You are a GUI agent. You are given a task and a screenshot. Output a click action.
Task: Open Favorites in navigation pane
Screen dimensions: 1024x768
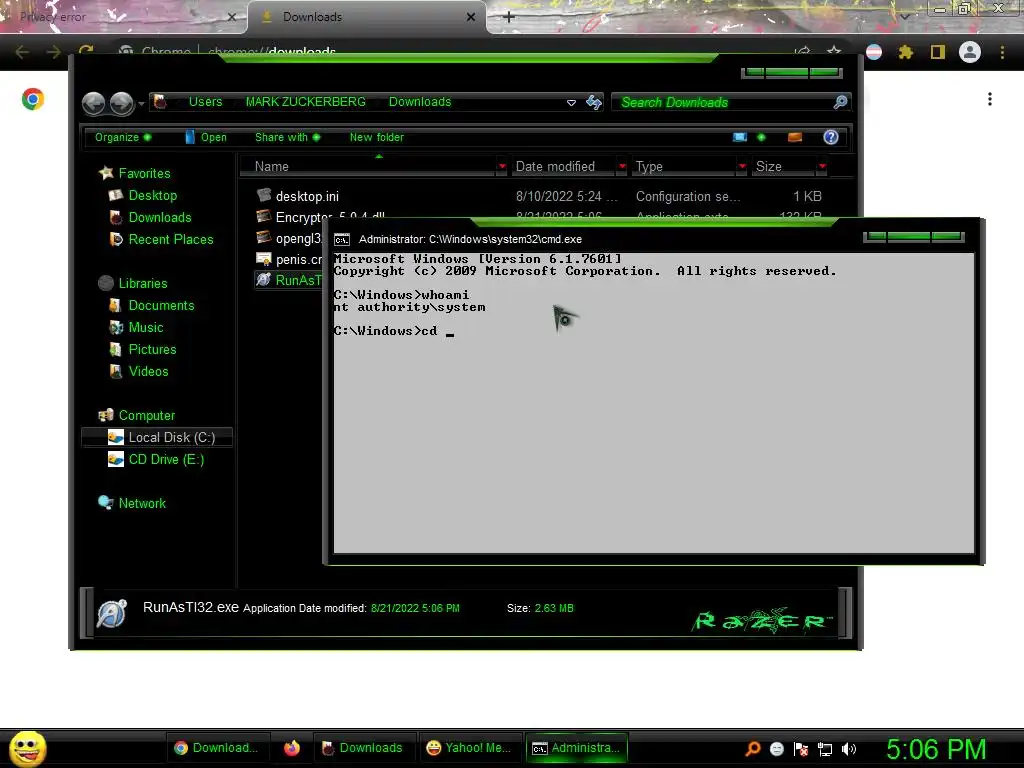click(x=144, y=173)
